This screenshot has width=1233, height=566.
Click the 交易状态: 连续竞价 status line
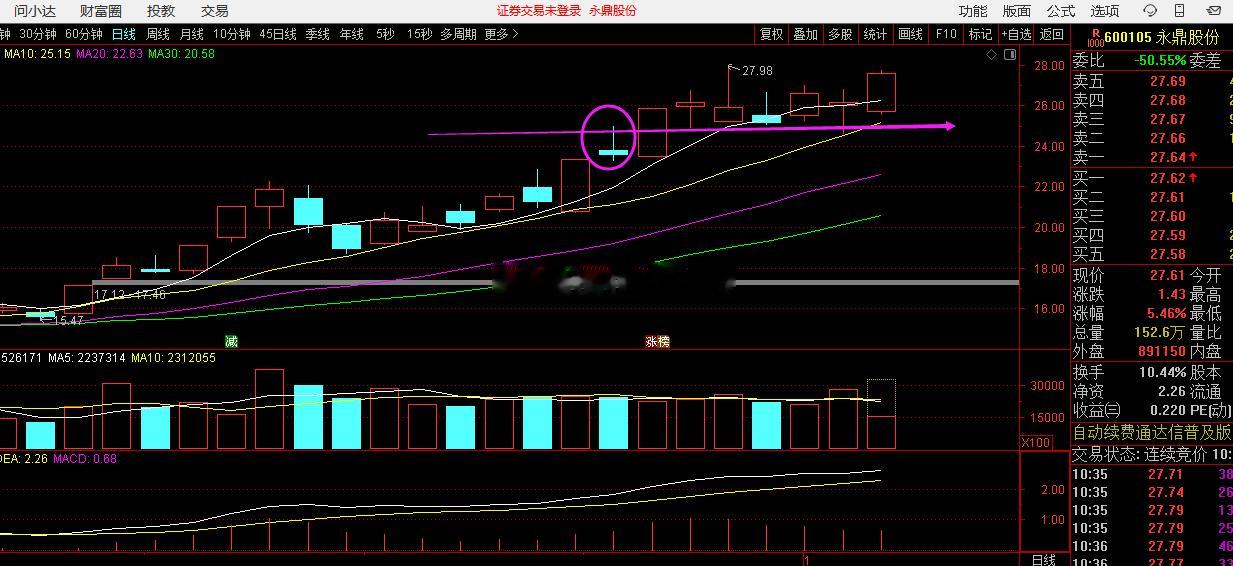tap(1152, 454)
